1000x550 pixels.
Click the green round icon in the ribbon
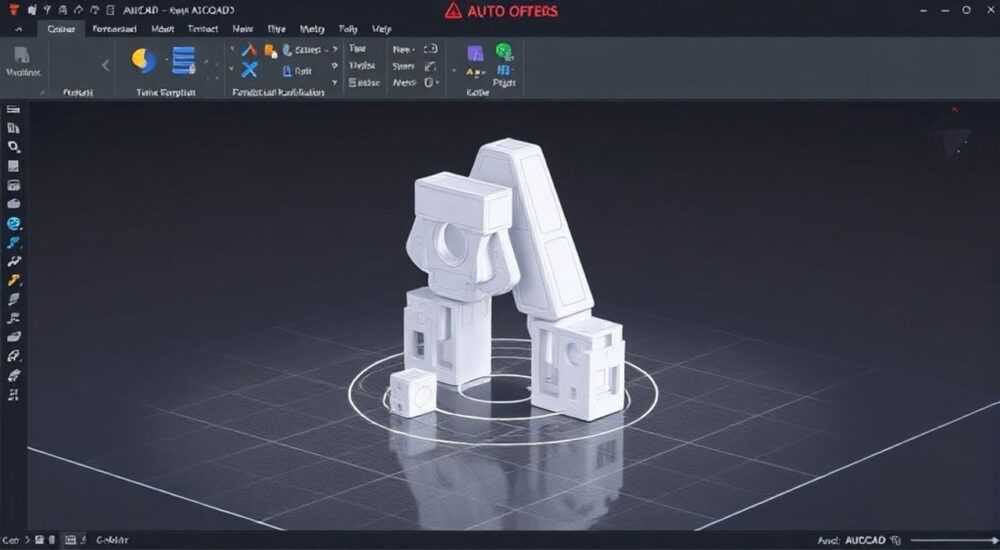[504, 52]
